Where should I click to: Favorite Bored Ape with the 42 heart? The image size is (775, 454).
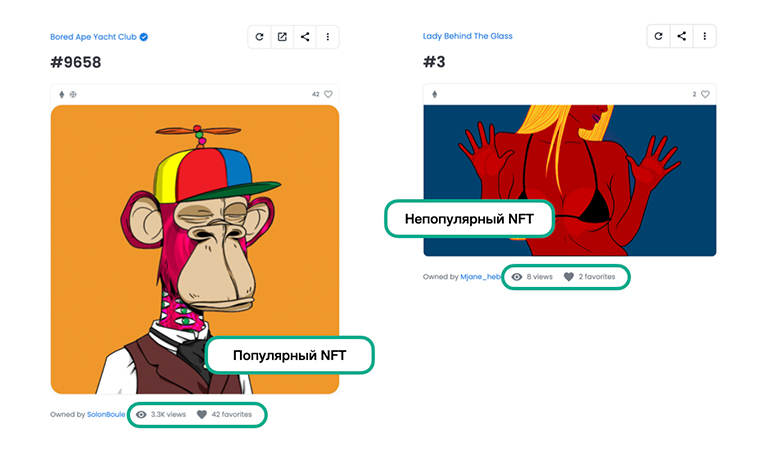tap(328, 94)
